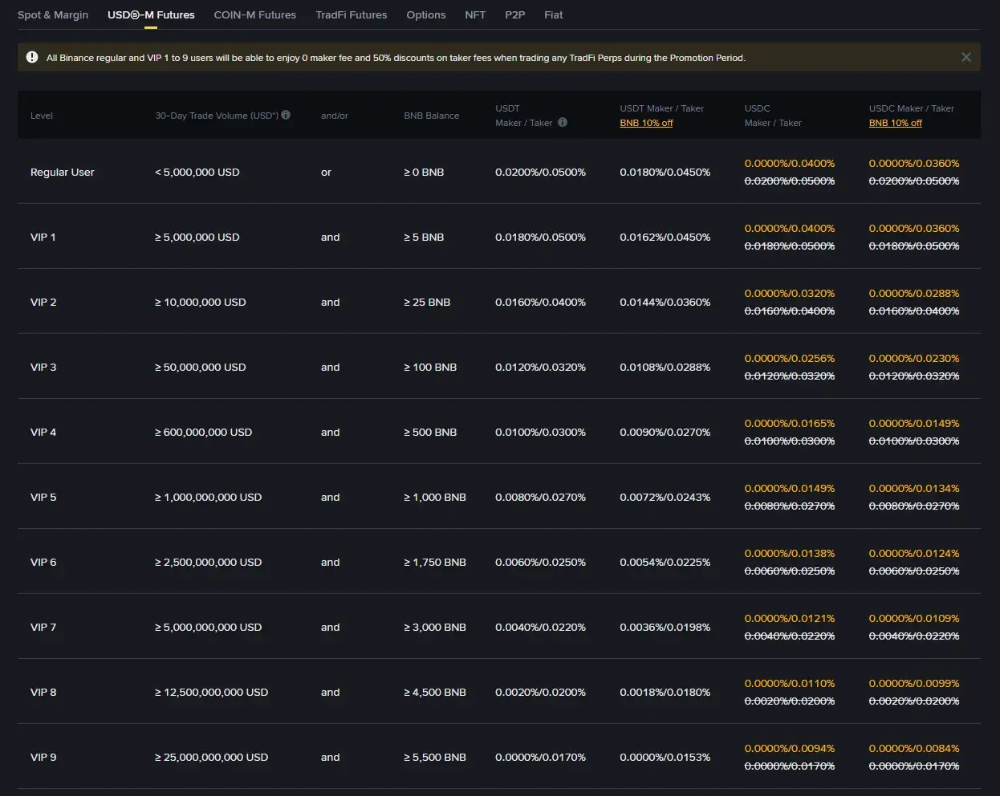Open the COIN-M Futures tab
This screenshot has height=796, width=1000.
[x=254, y=15]
